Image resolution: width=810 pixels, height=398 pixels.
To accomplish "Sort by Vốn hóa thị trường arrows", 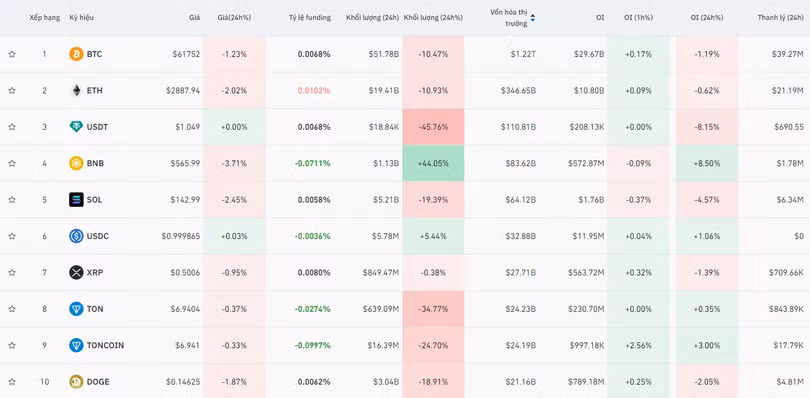I will 533,18.
